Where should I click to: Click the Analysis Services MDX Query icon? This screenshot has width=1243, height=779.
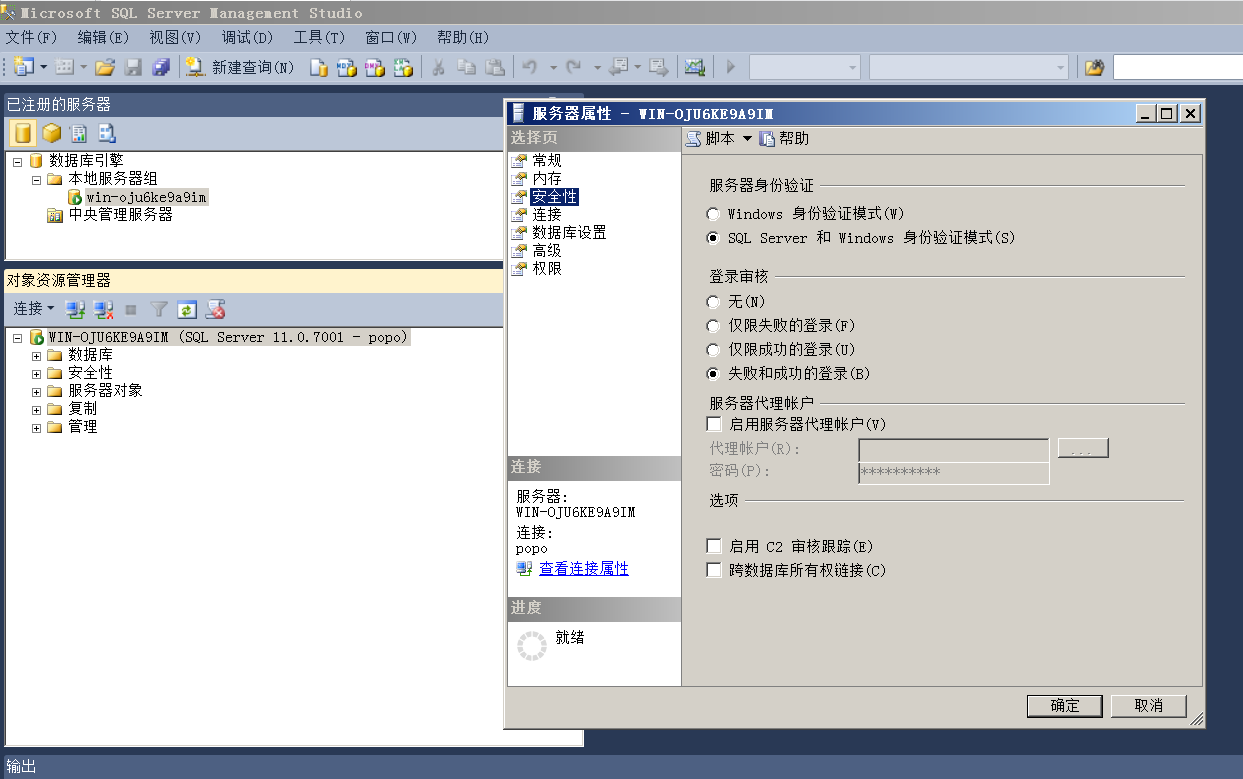347,67
